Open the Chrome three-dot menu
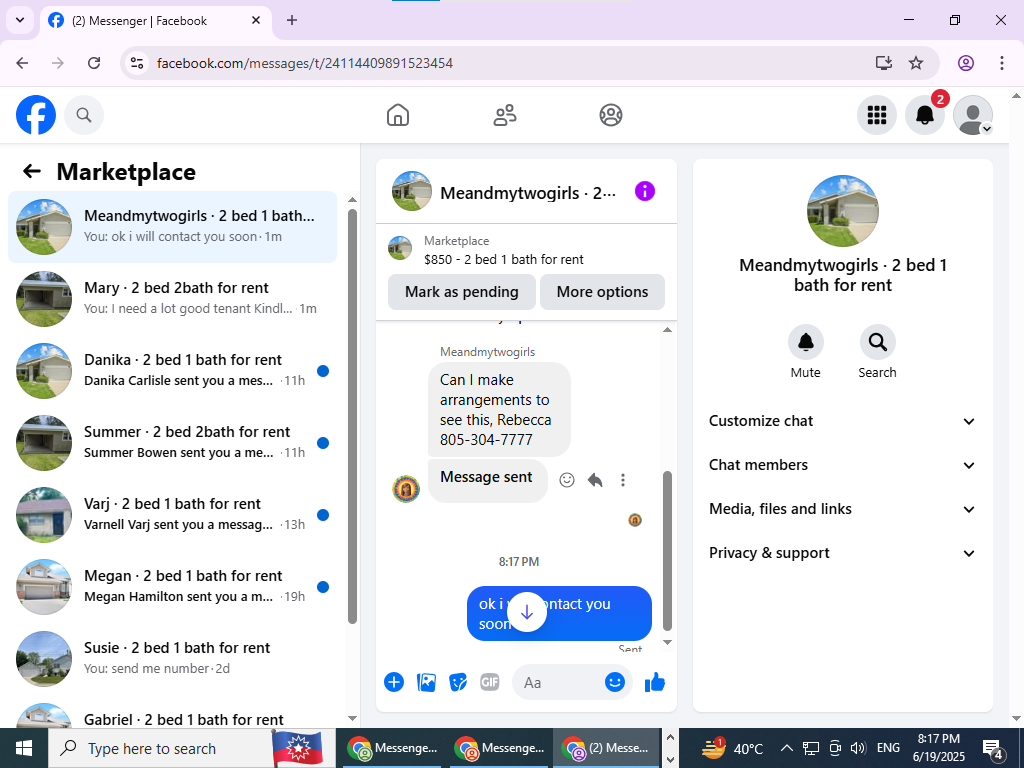Screen dimensions: 1024x768 [x=1002, y=63]
